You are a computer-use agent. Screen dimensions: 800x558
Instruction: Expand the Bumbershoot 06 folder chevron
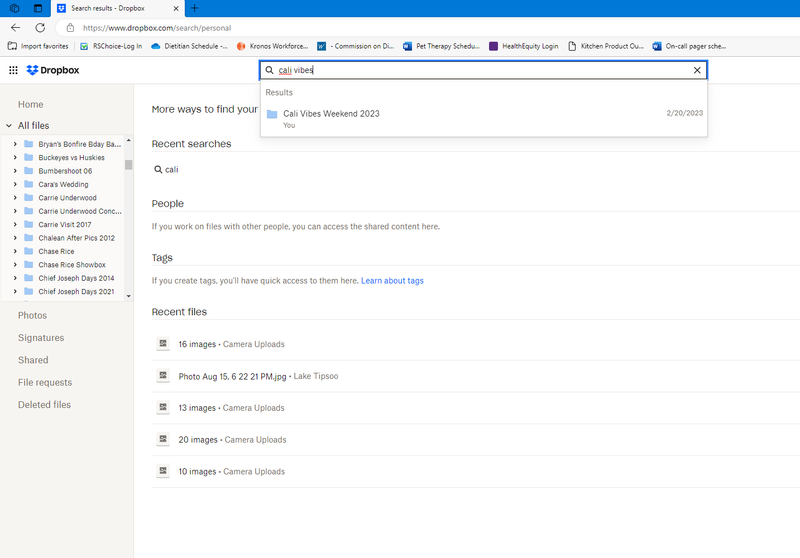(15, 171)
